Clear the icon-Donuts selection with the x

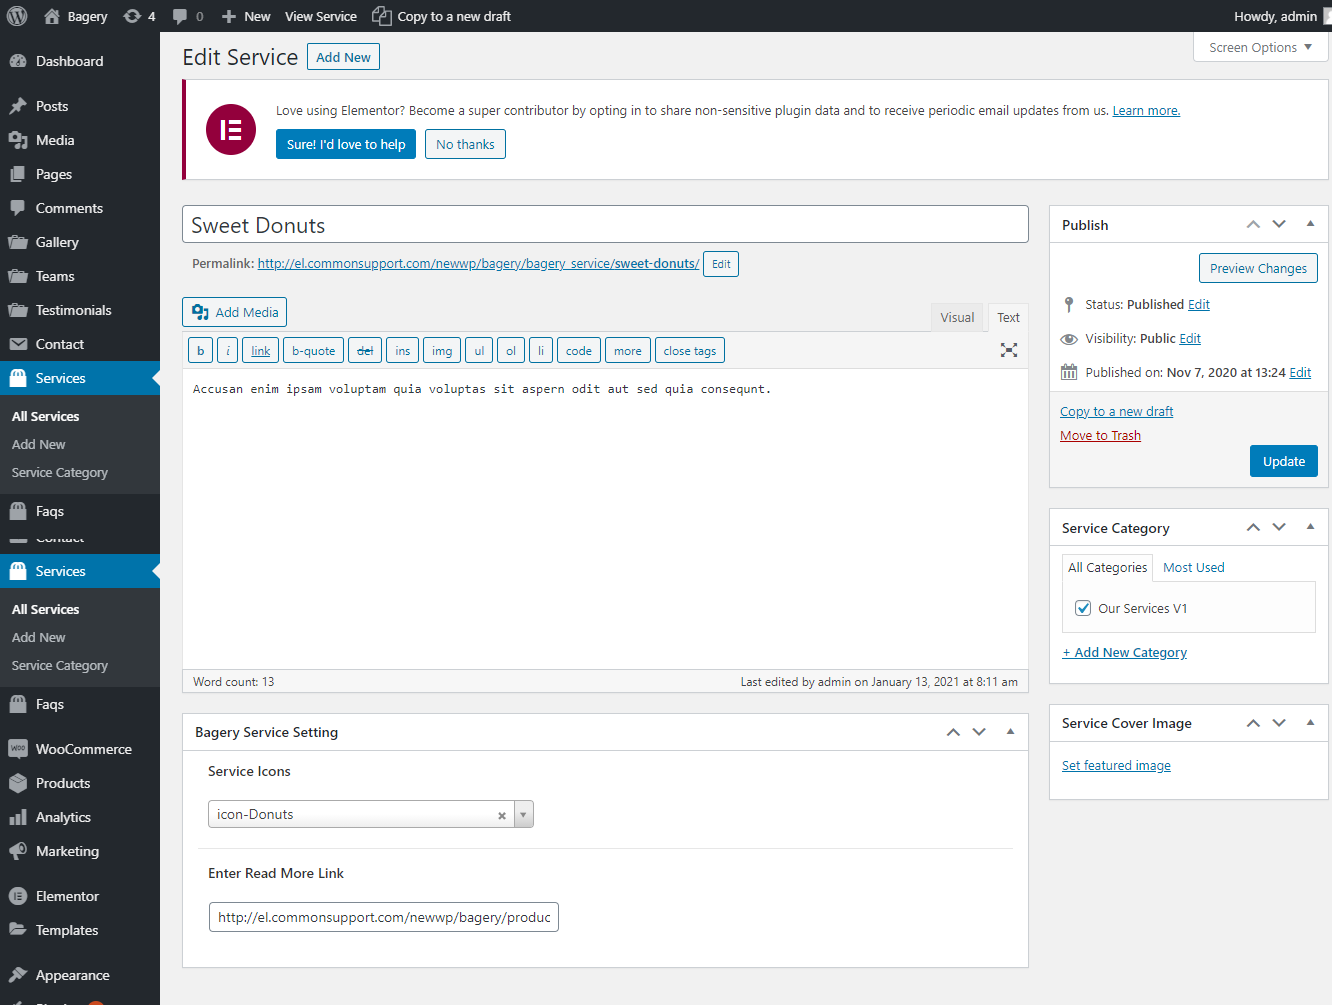click(502, 815)
